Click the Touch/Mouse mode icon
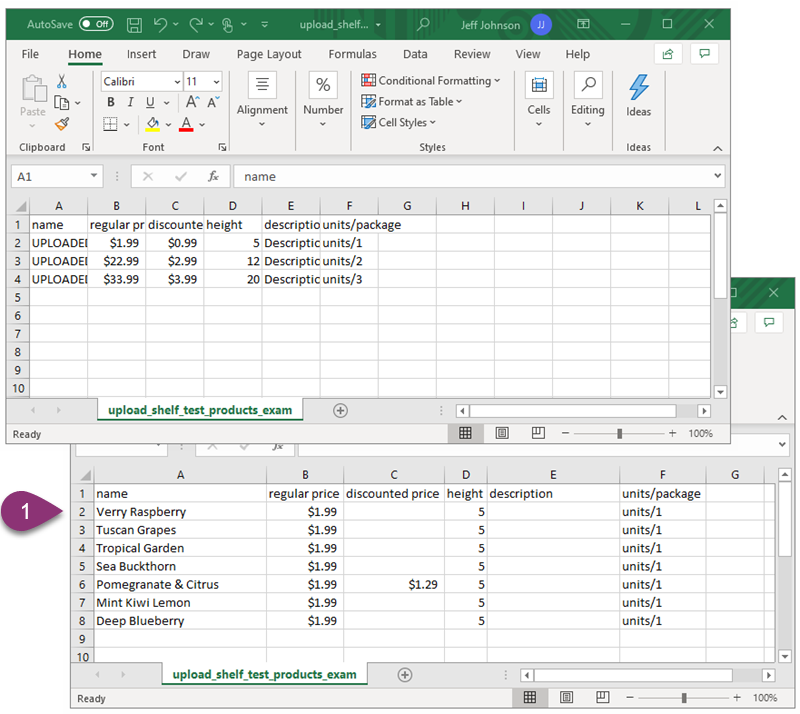 pos(228,24)
